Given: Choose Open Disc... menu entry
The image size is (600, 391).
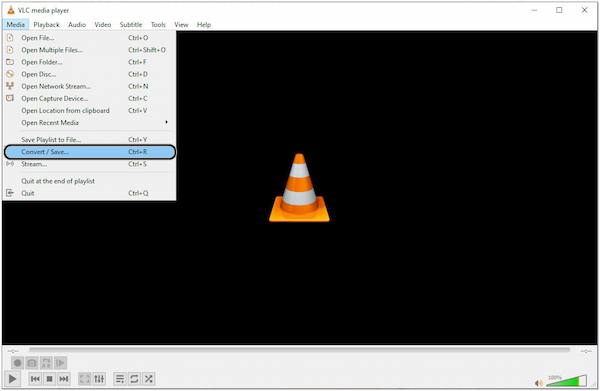Looking at the screenshot, I should [x=90, y=74].
